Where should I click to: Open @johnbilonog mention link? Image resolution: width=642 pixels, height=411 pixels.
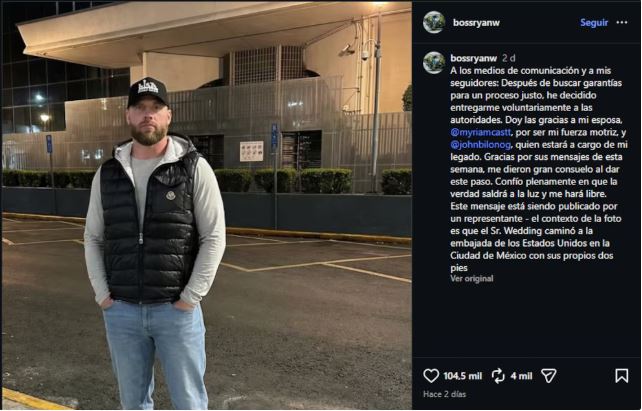(x=481, y=145)
